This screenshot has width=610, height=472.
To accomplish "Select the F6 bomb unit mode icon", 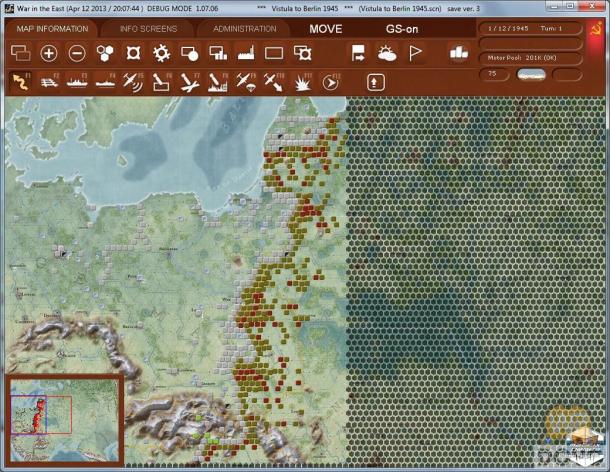I will (162, 82).
